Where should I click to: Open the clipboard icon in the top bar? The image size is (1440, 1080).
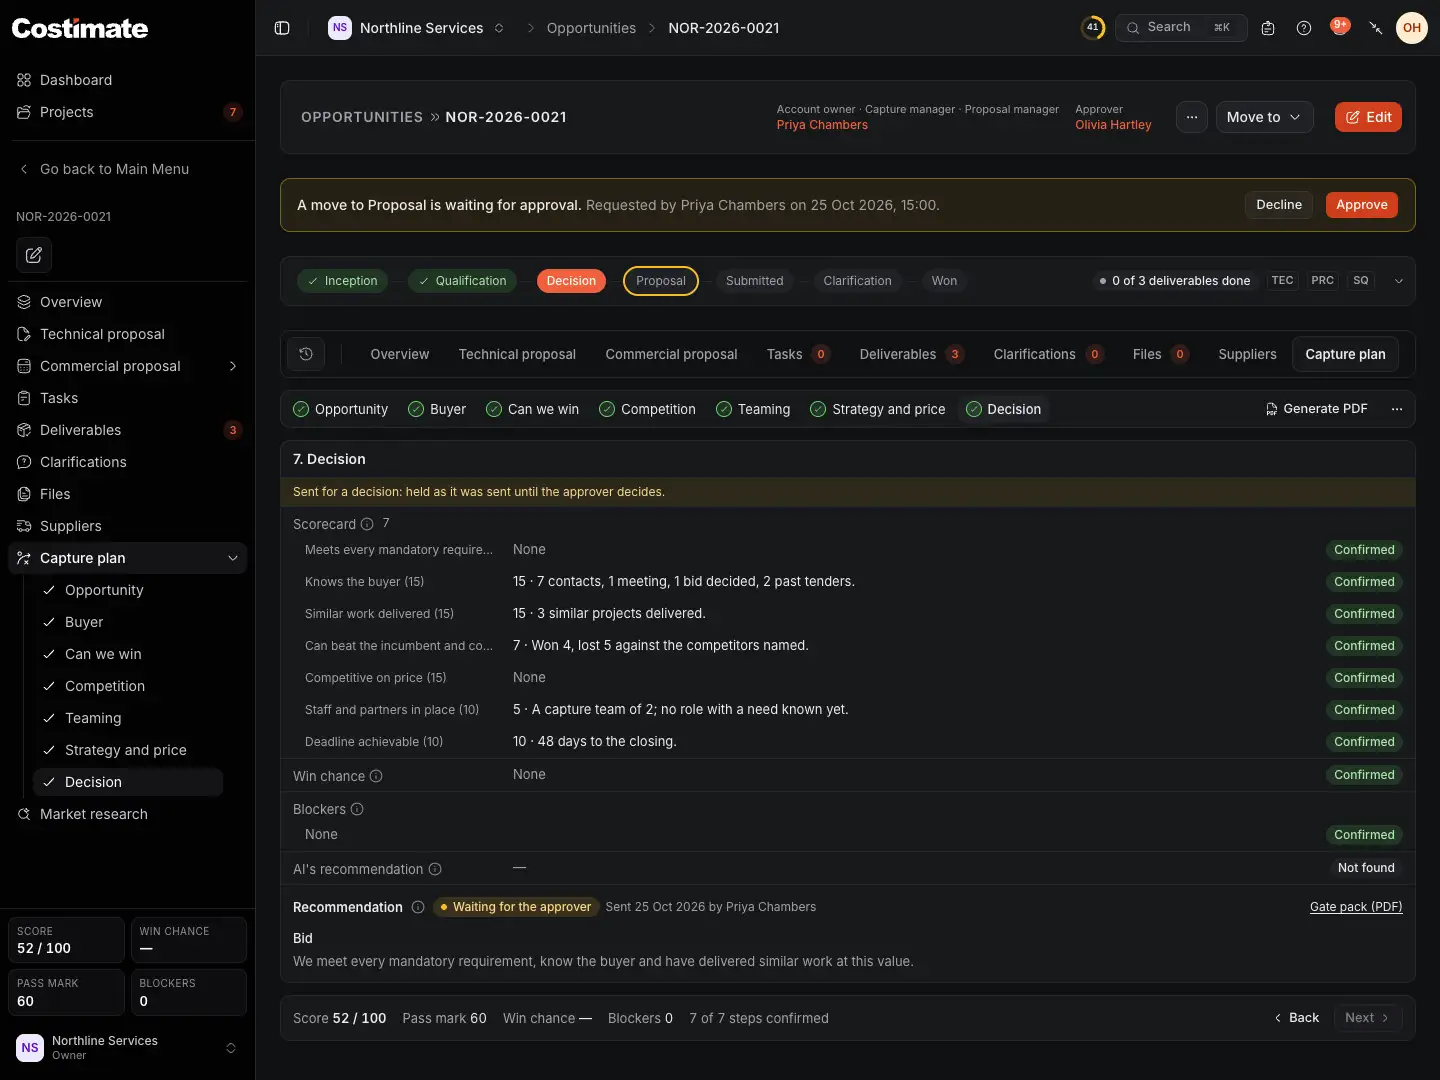point(1268,28)
